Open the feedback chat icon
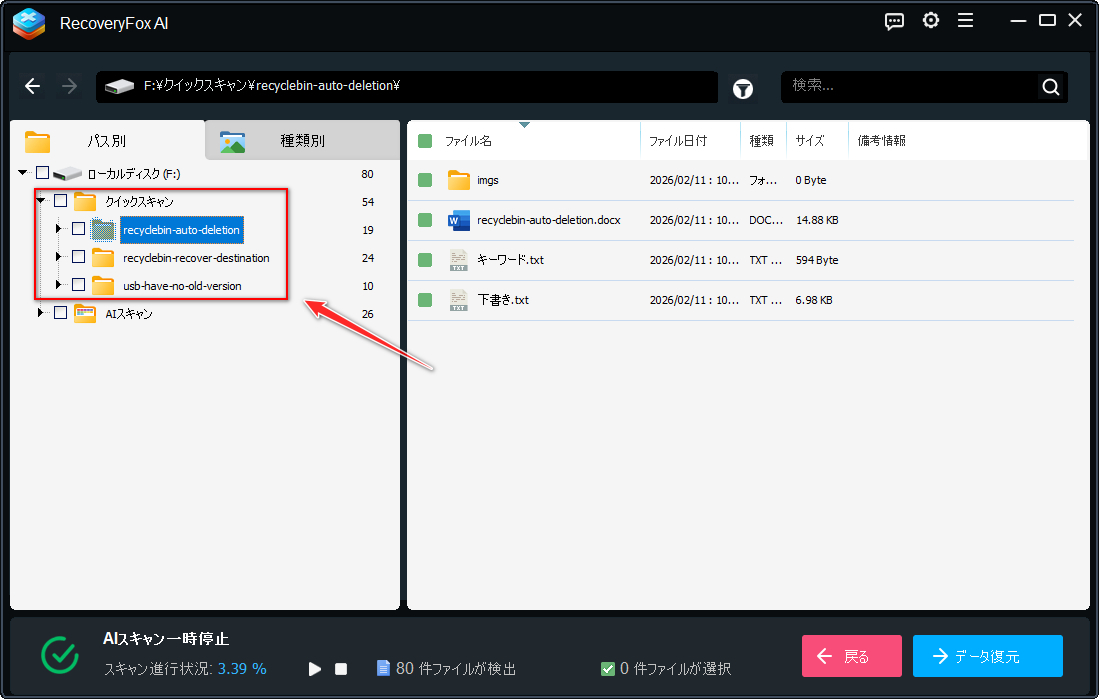 pos(895,21)
